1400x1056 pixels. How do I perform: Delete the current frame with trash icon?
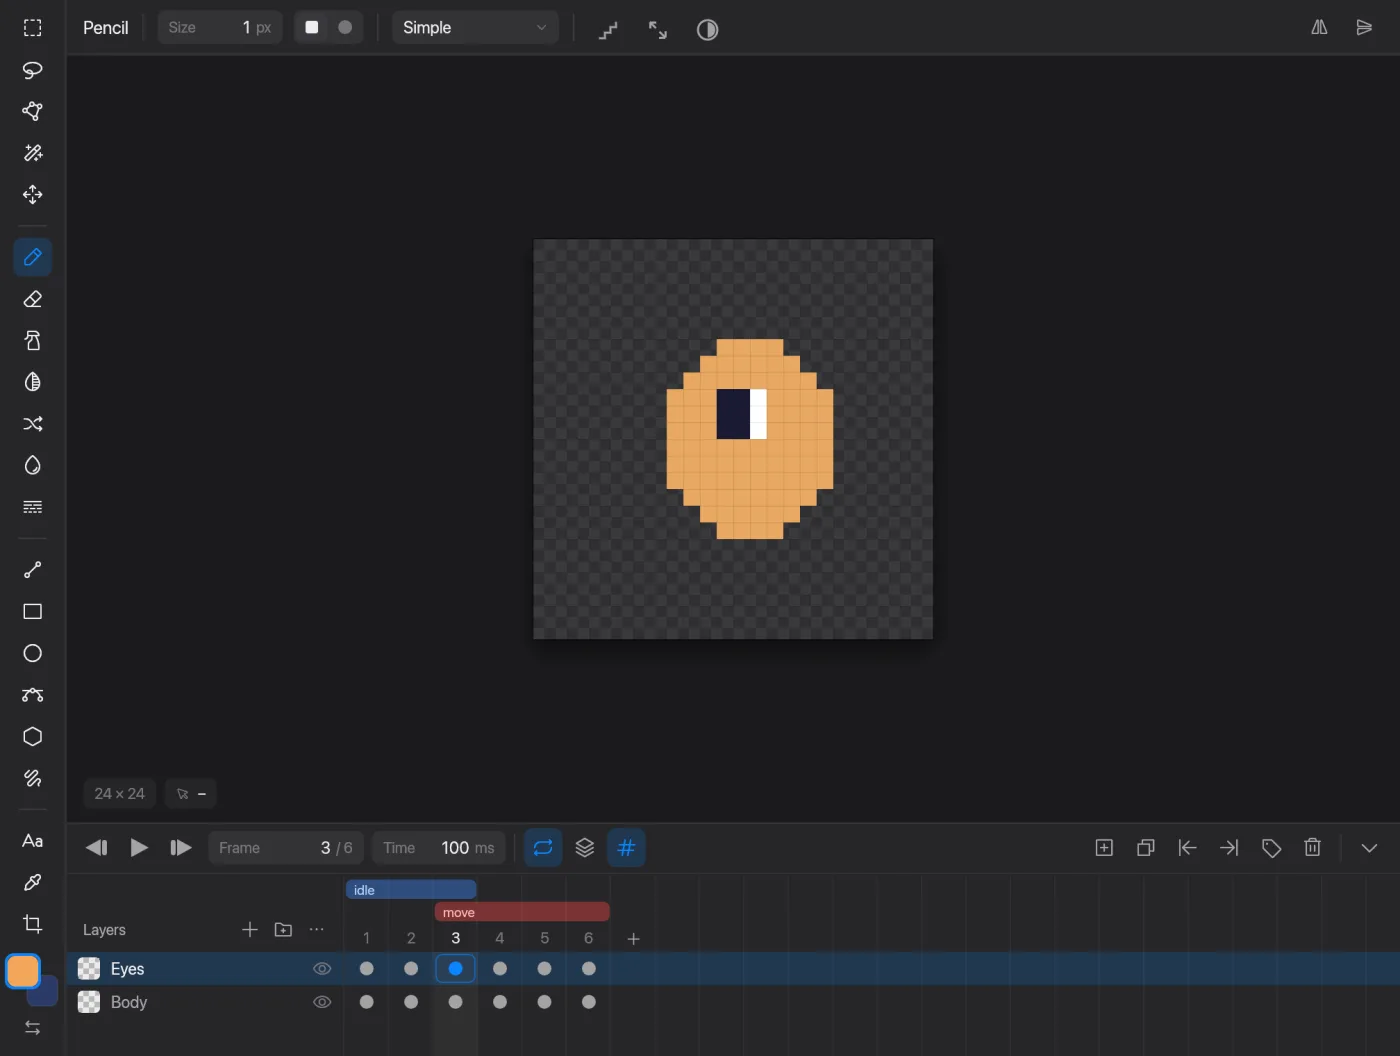(1313, 848)
